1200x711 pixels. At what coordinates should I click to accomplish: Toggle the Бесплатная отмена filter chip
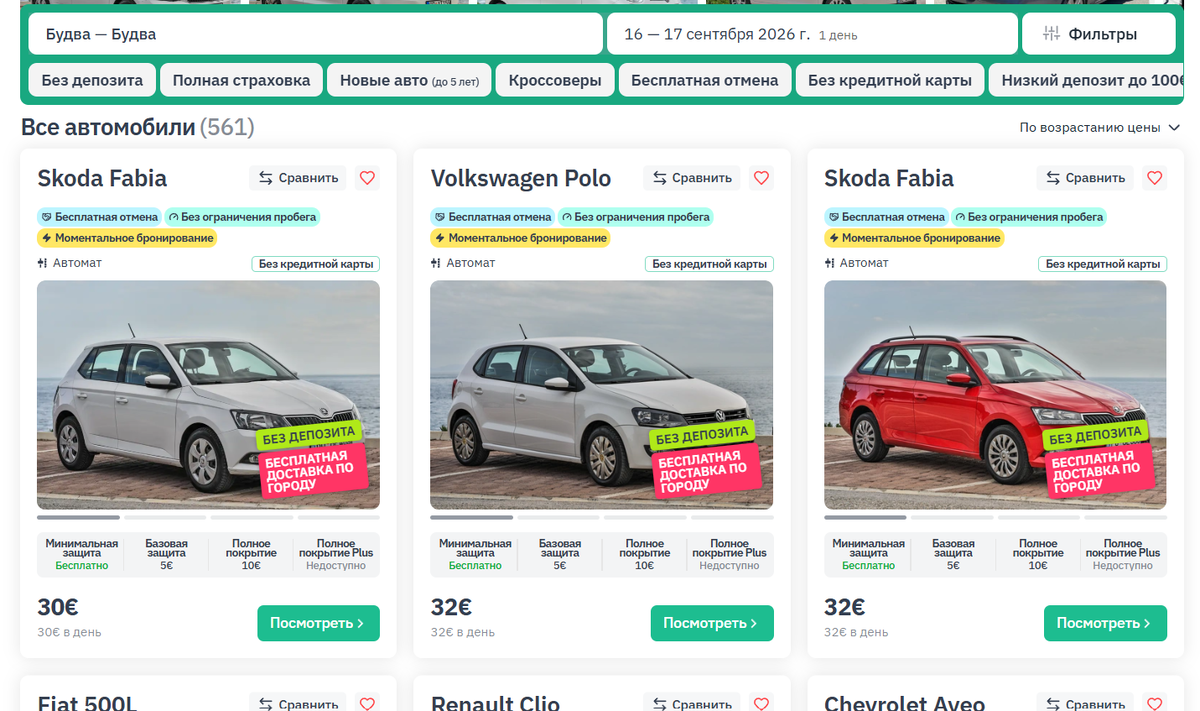(x=705, y=80)
